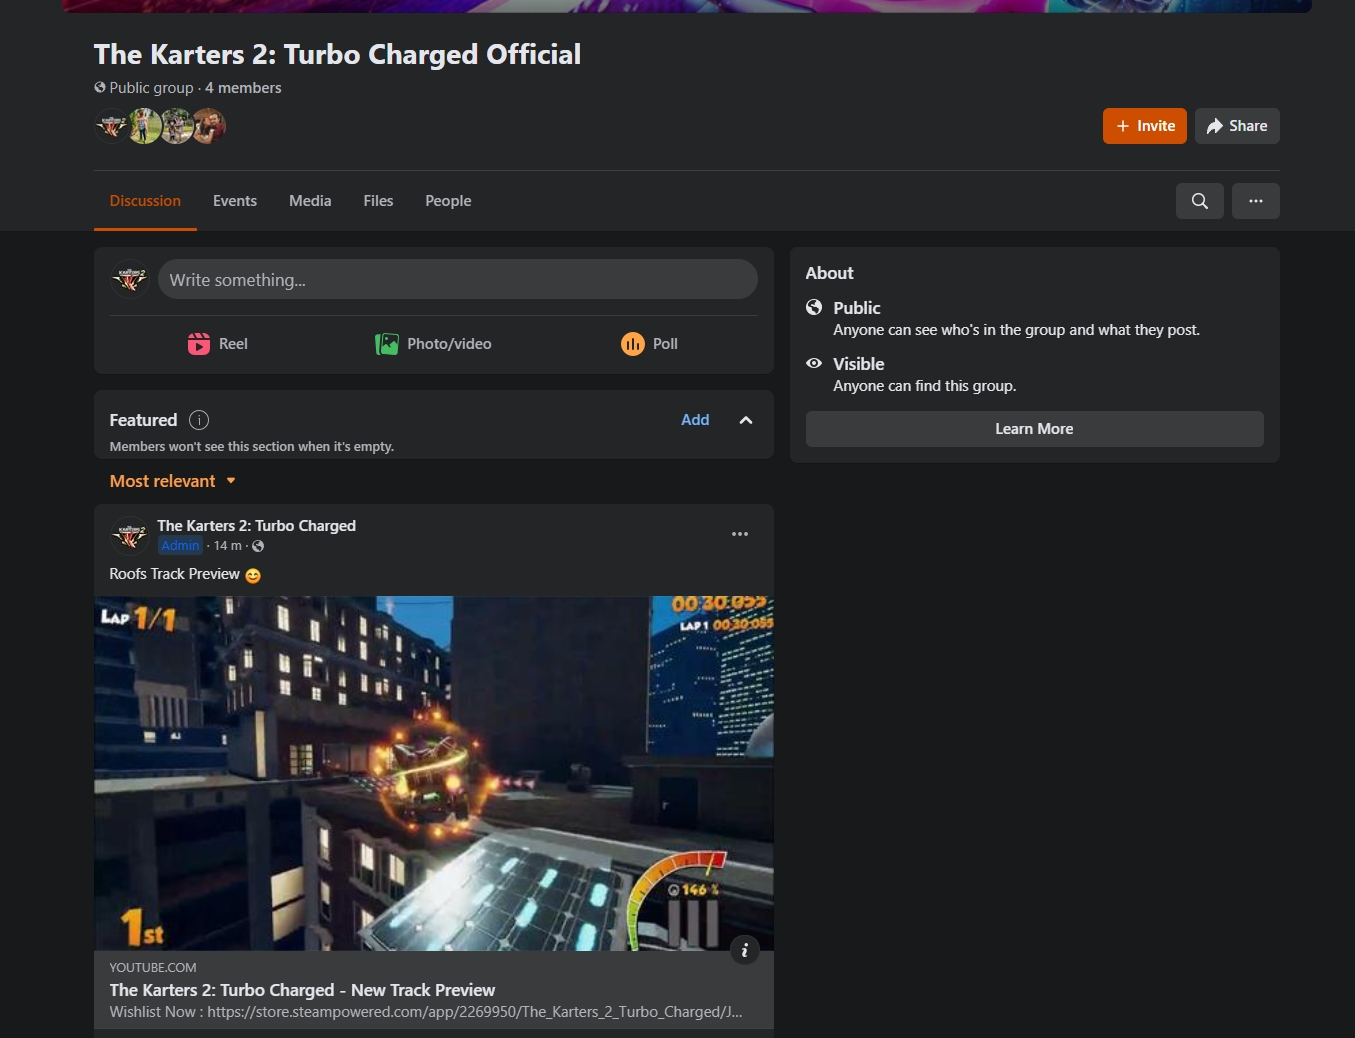Open the post's three-dot options menu
This screenshot has height=1038, width=1355.
(x=739, y=534)
